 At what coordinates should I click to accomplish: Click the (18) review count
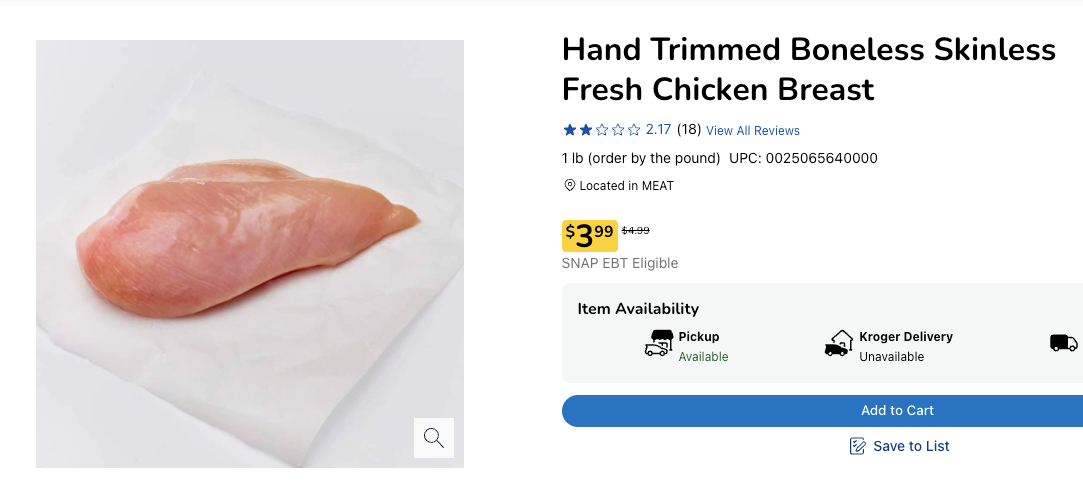click(689, 130)
